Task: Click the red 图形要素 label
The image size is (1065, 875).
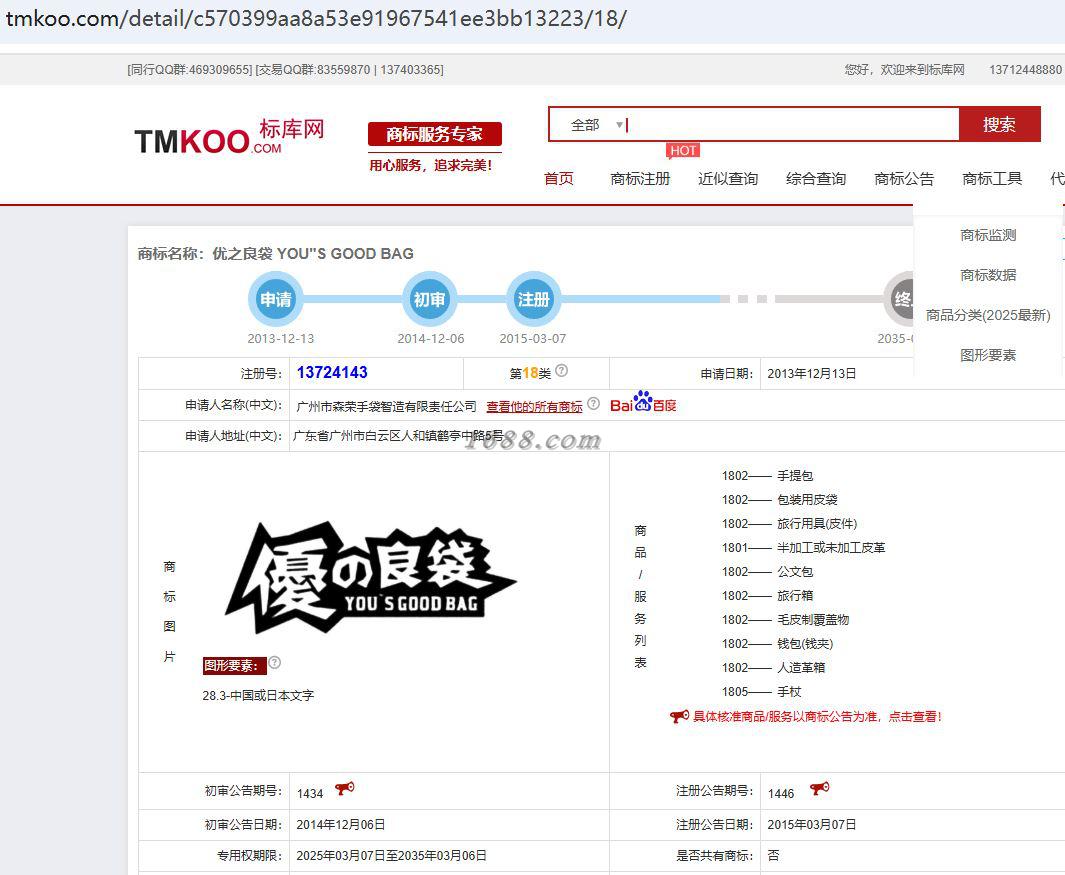Action: pos(234,666)
